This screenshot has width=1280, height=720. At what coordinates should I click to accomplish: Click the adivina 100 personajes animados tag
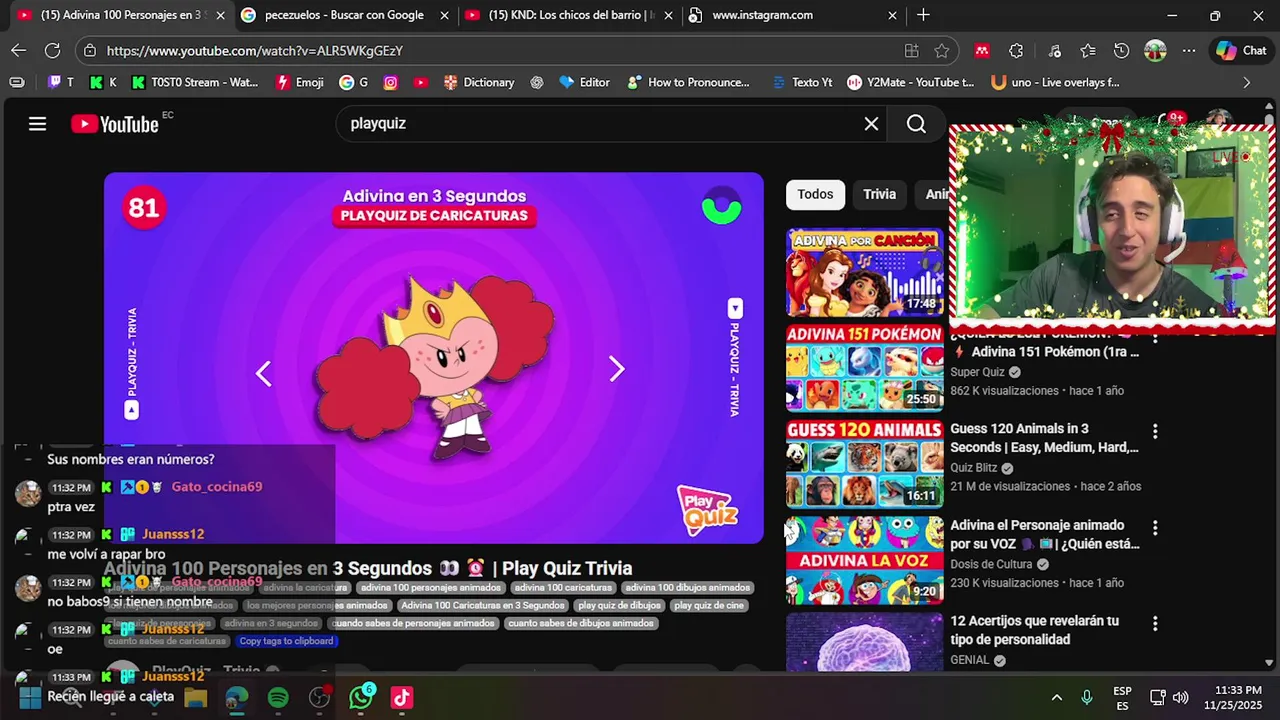coord(431,588)
